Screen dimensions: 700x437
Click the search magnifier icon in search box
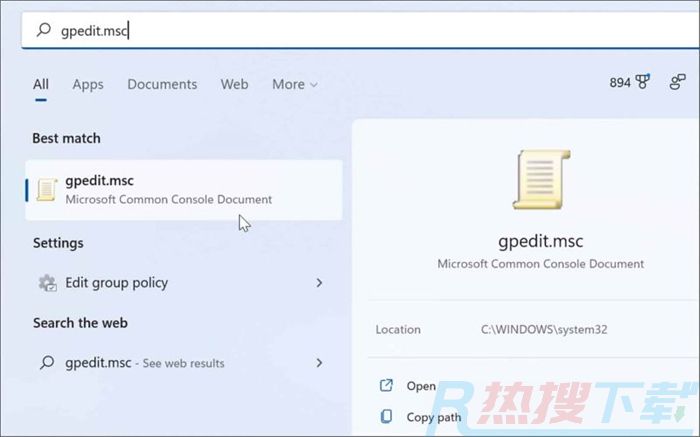(x=44, y=30)
